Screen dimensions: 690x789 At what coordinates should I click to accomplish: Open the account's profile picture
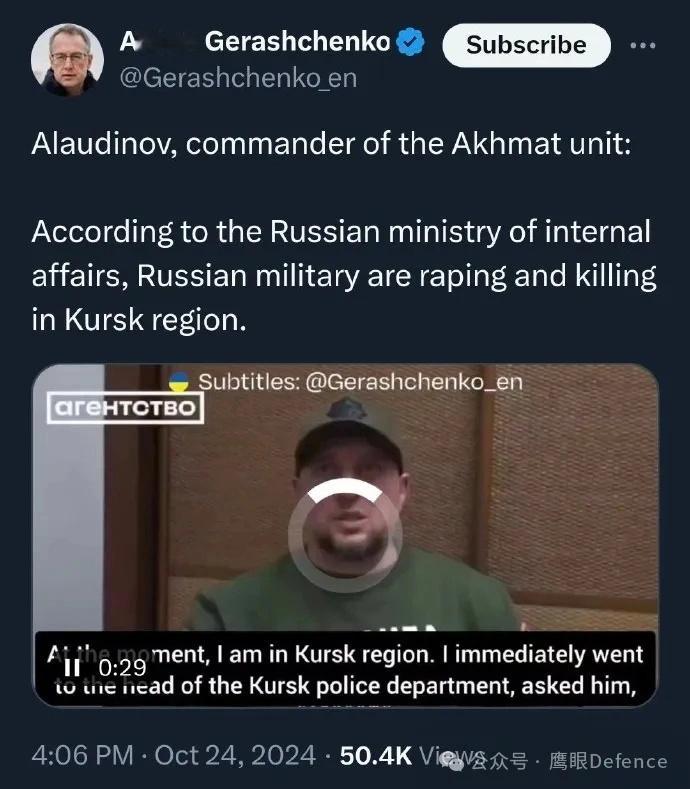coord(67,59)
